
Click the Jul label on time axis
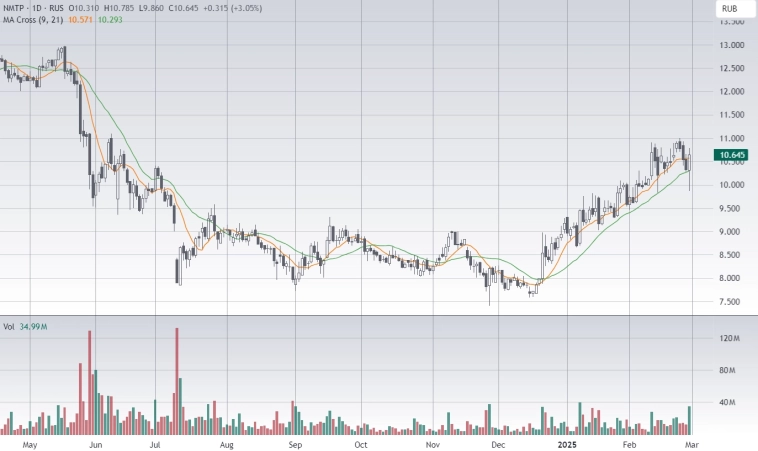point(155,445)
